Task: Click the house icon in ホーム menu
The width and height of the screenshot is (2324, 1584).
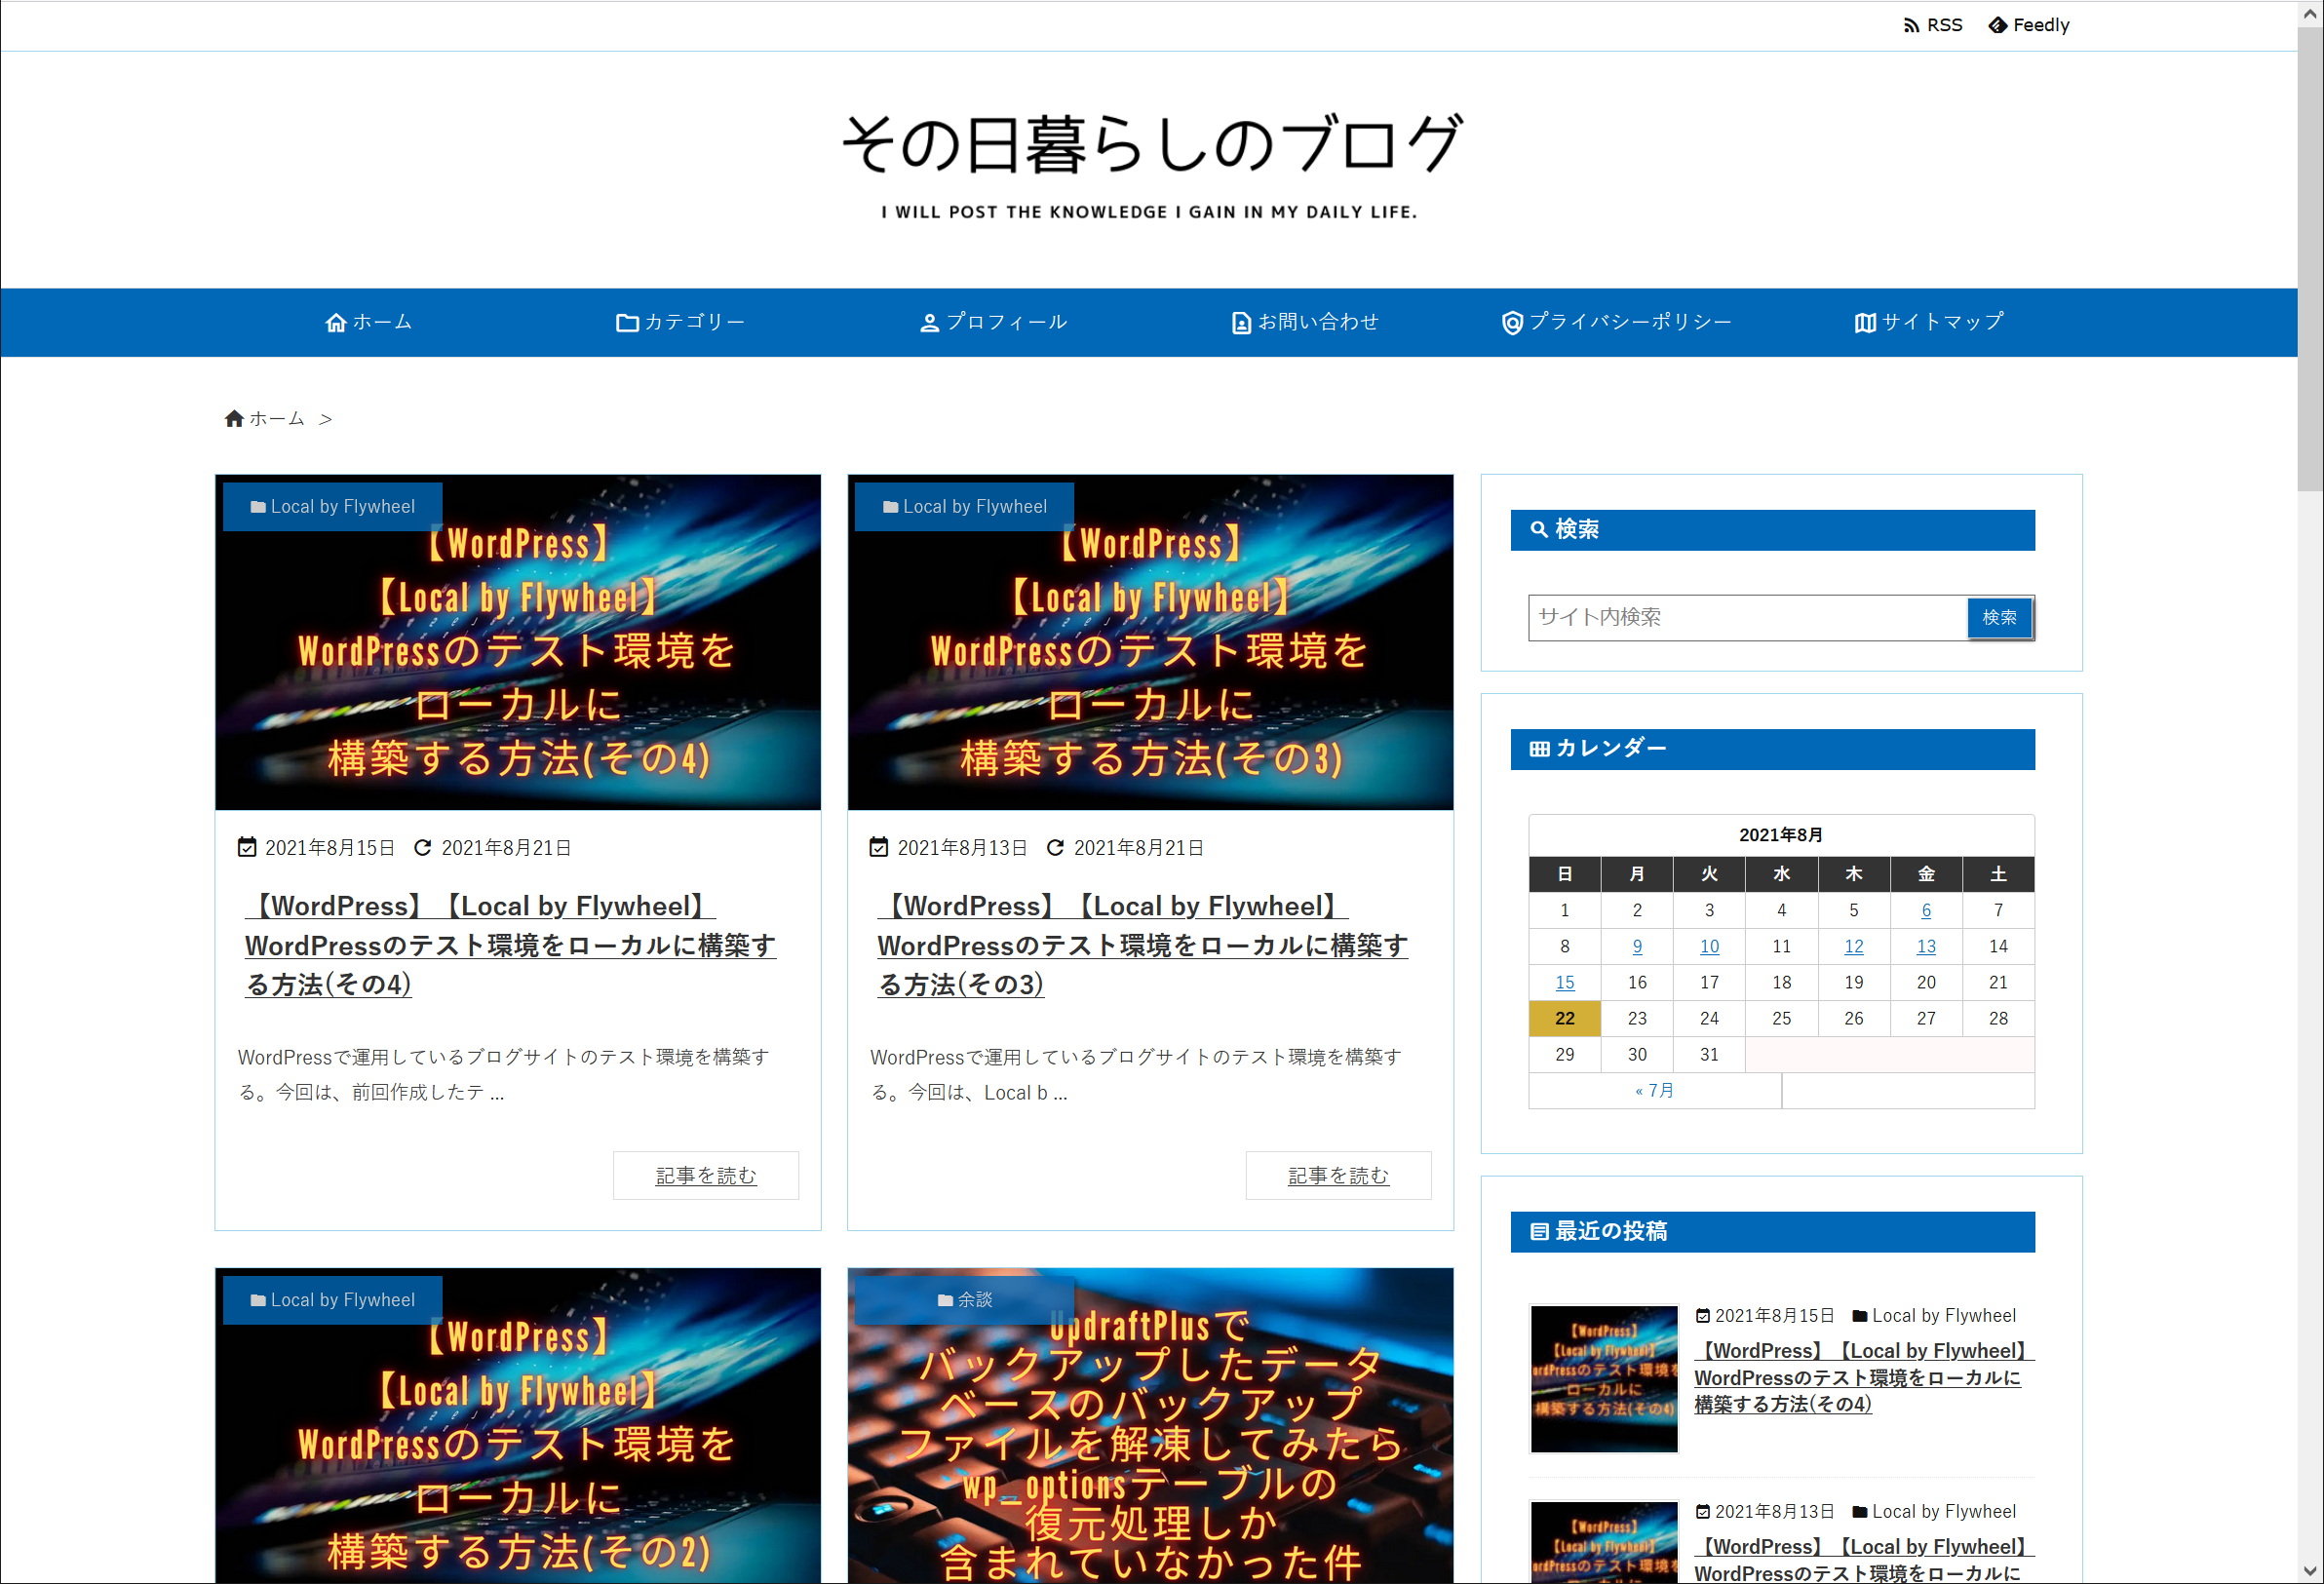Action: 336,322
